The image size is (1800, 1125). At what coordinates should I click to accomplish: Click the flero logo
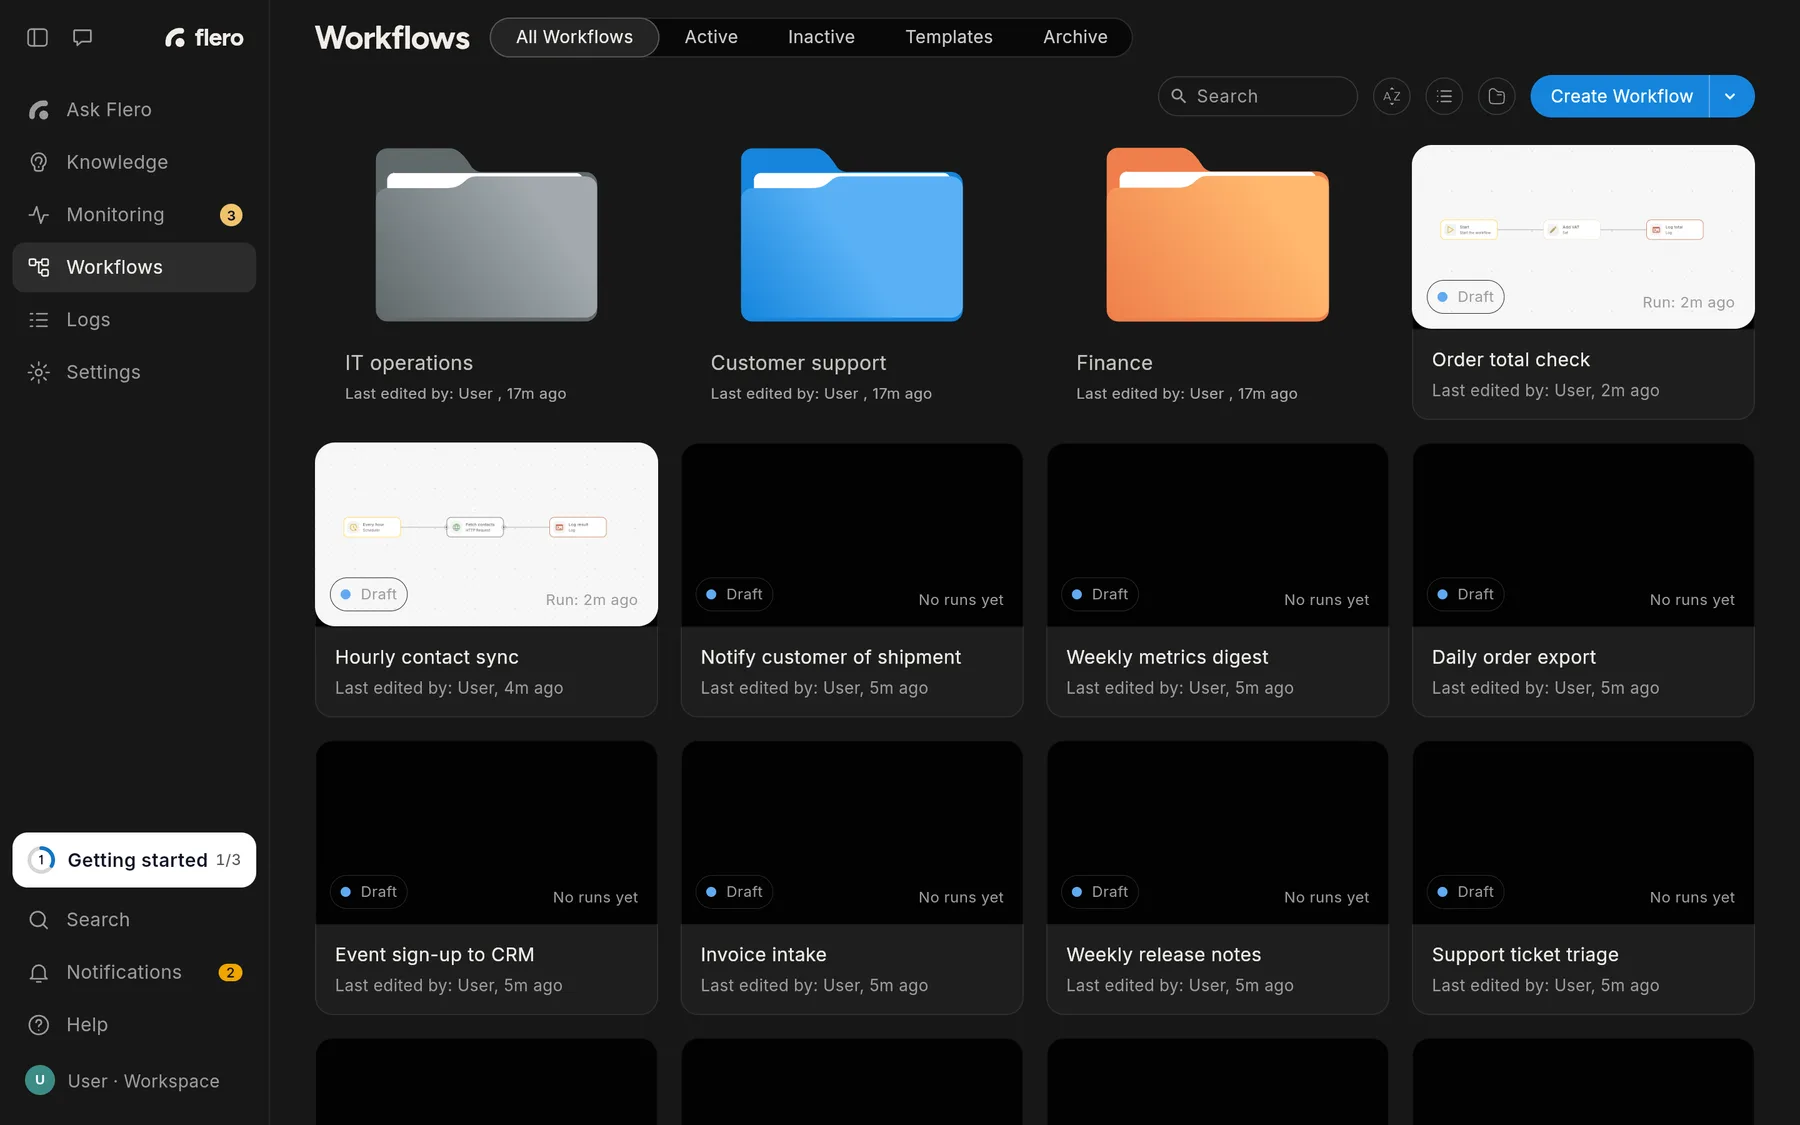[x=204, y=38]
